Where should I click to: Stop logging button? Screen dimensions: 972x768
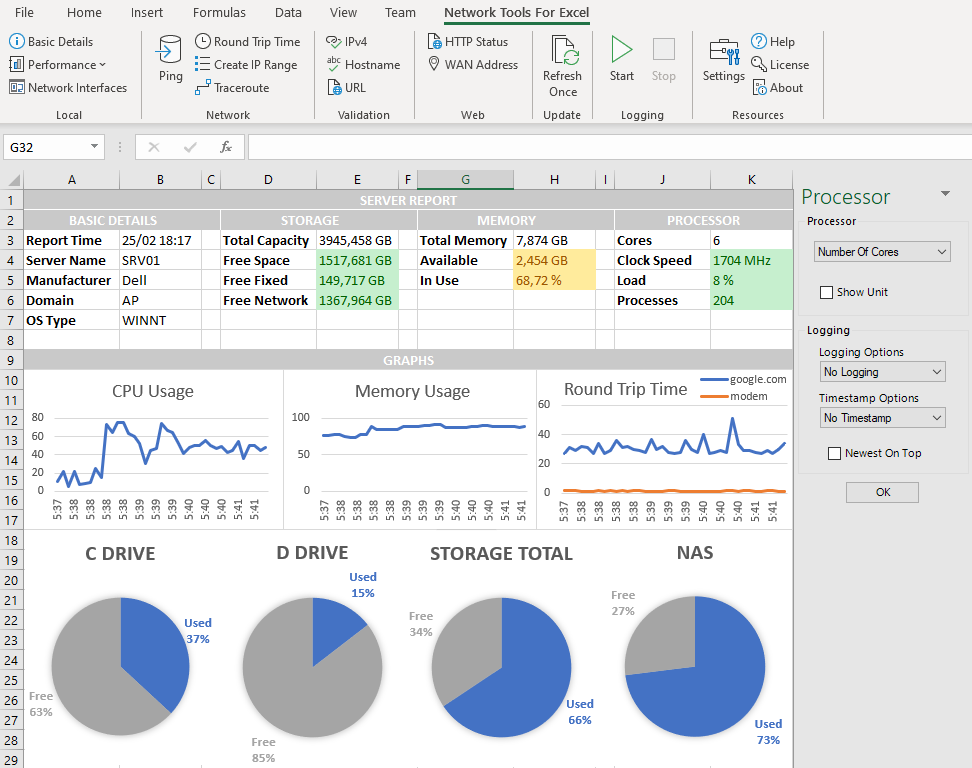[663, 59]
